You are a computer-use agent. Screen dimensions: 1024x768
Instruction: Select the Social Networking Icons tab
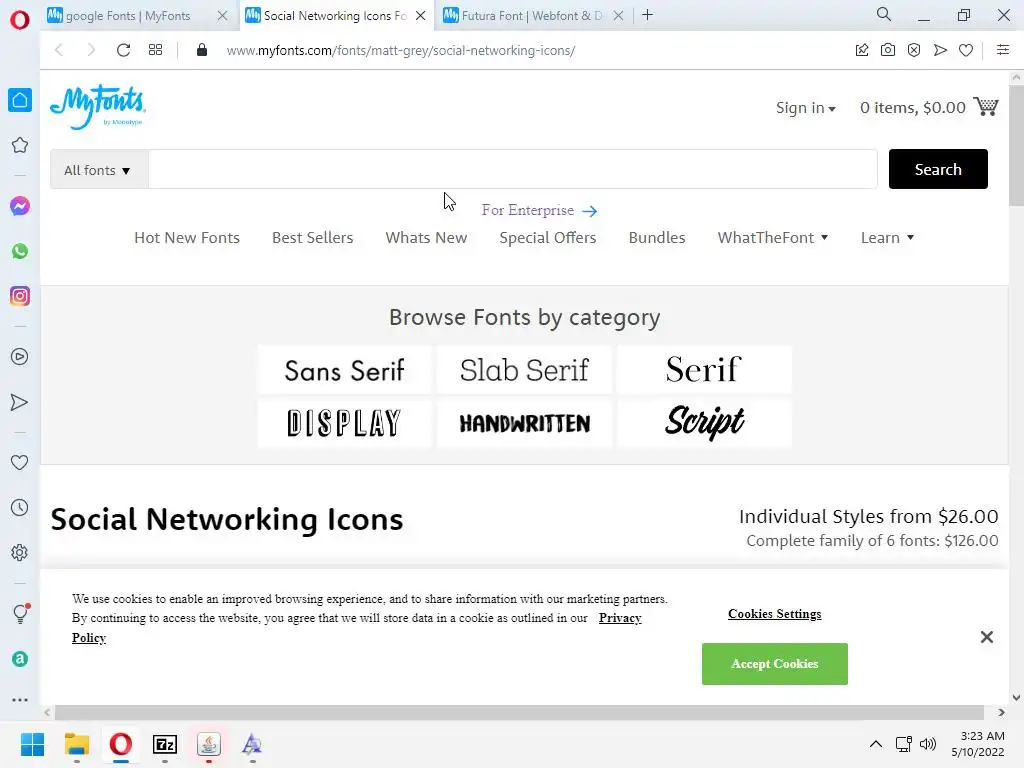(x=334, y=16)
